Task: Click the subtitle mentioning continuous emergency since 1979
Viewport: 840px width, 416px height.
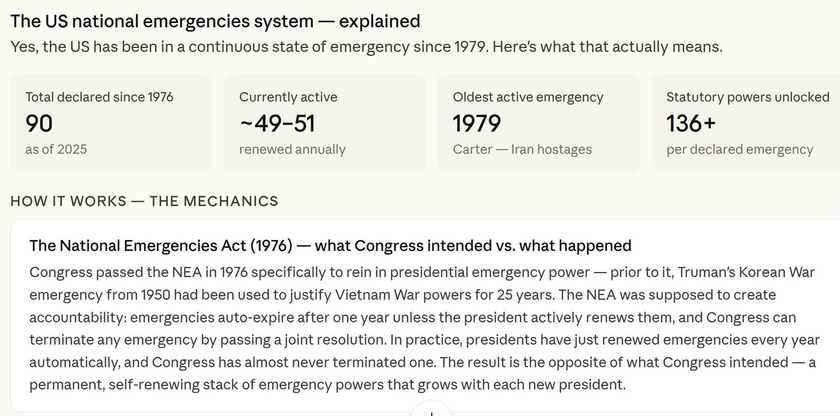Action: pos(366,47)
